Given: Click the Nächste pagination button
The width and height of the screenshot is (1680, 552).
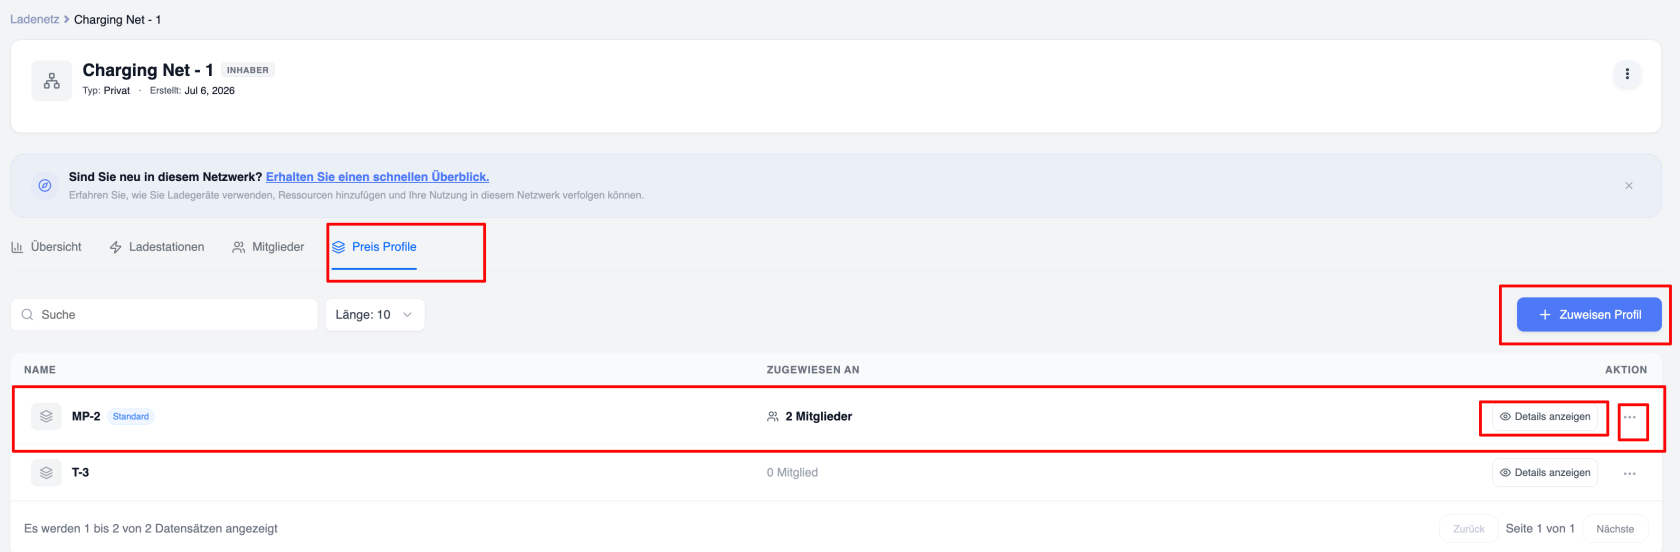Looking at the screenshot, I should point(1615,529).
